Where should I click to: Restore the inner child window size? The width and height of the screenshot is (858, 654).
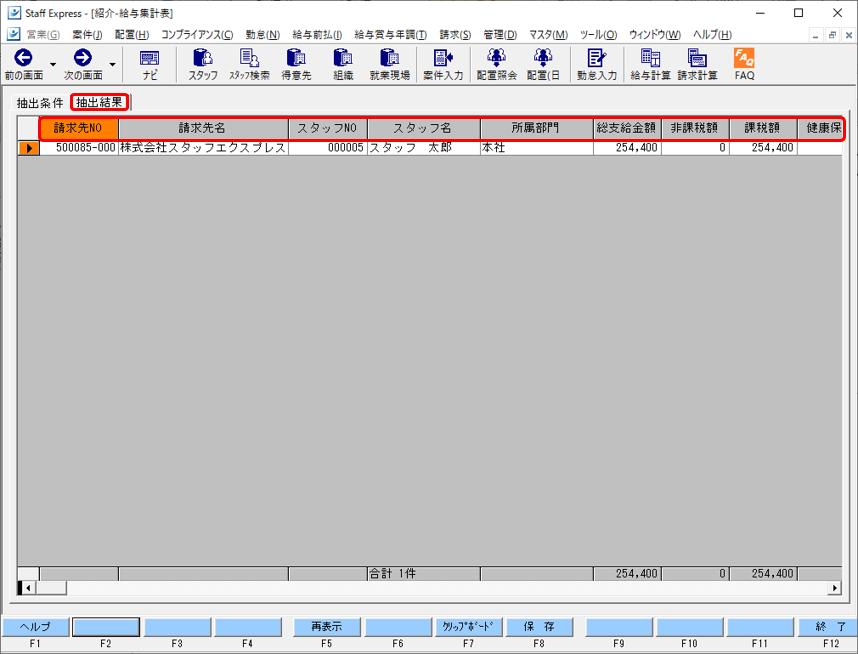tap(832, 35)
